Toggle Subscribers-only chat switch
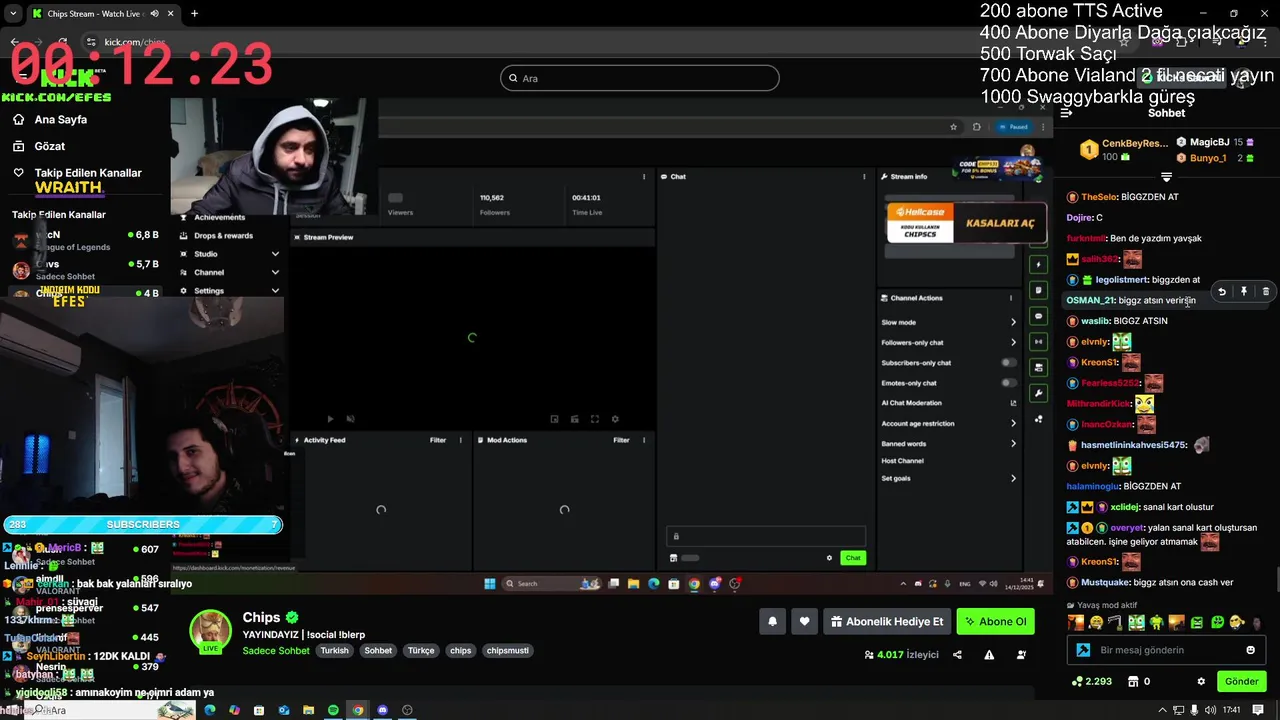Viewport: 1280px width, 720px height. 1009,363
